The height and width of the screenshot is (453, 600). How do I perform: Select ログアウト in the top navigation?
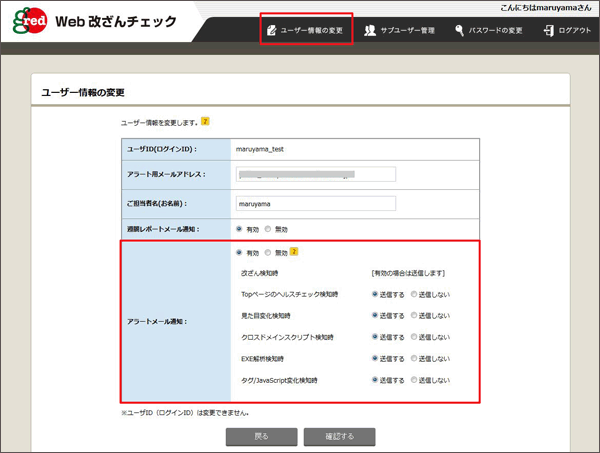[574, 31]
